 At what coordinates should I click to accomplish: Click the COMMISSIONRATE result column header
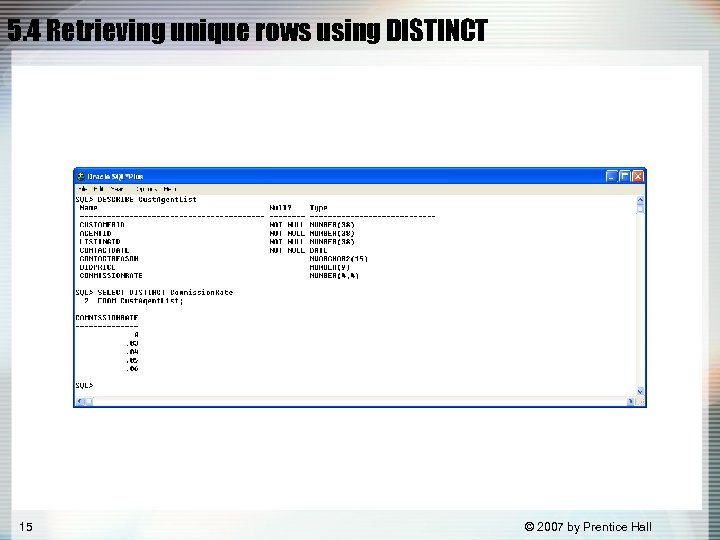pyautogui.click(x=107, y=318)
